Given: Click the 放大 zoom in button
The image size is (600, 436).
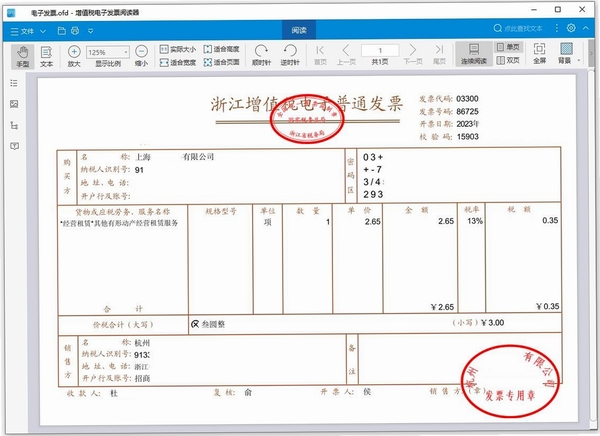Looking at the screenshot, I should (x=74, y=56).
